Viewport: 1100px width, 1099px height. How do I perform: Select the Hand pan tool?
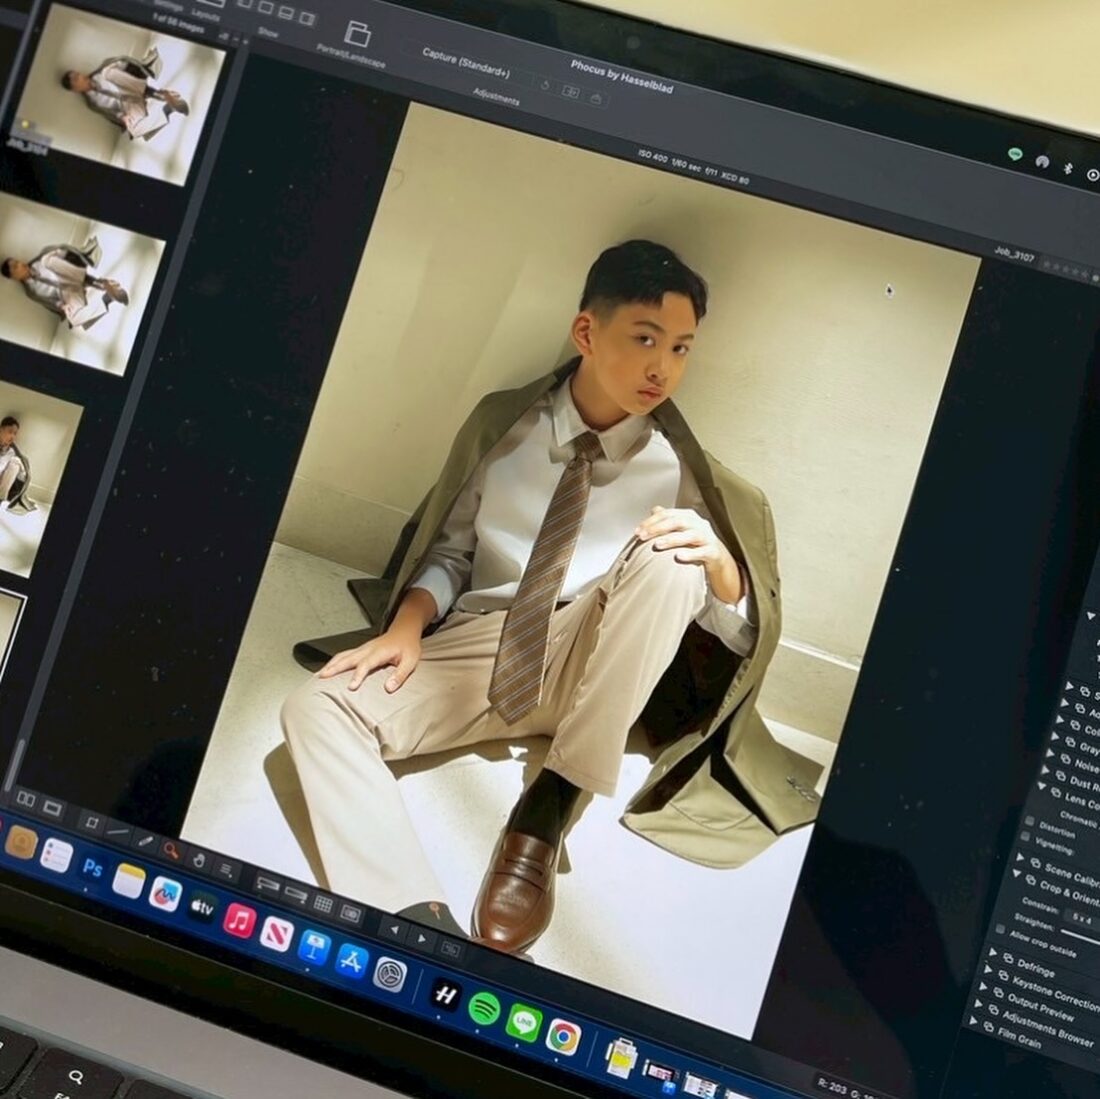(x=199, y=860)
